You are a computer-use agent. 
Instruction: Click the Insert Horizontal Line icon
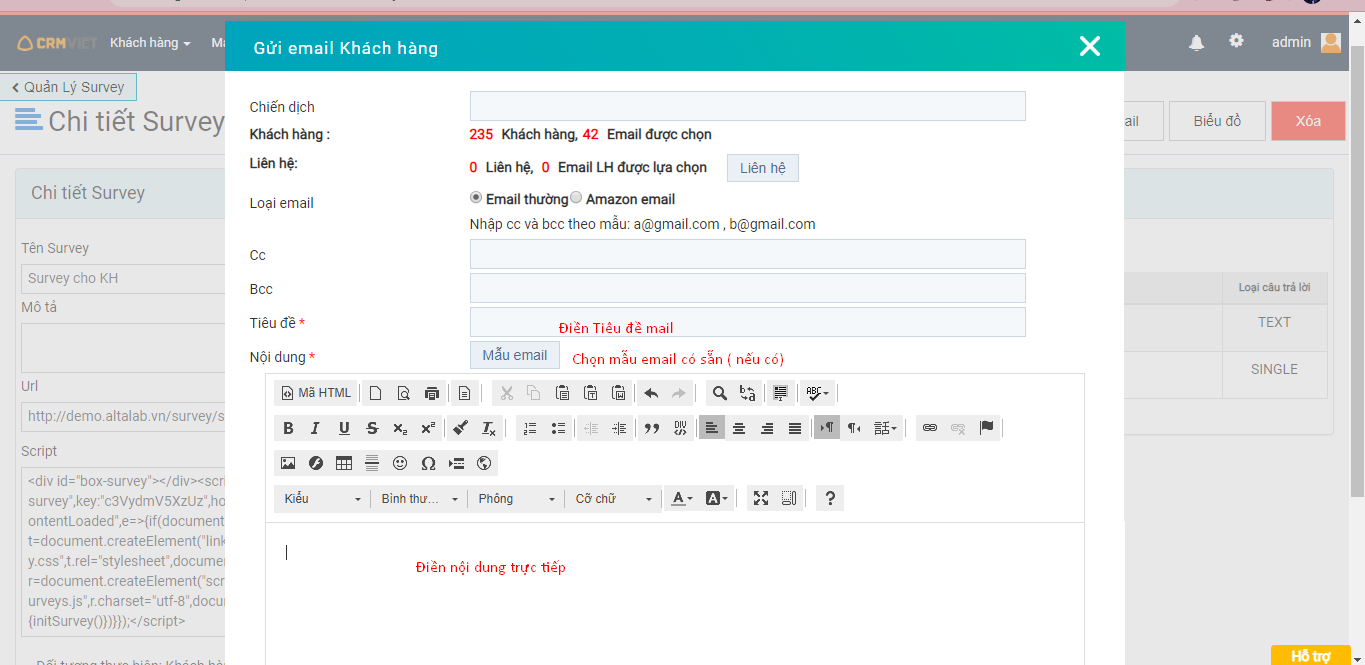(372, 463)
